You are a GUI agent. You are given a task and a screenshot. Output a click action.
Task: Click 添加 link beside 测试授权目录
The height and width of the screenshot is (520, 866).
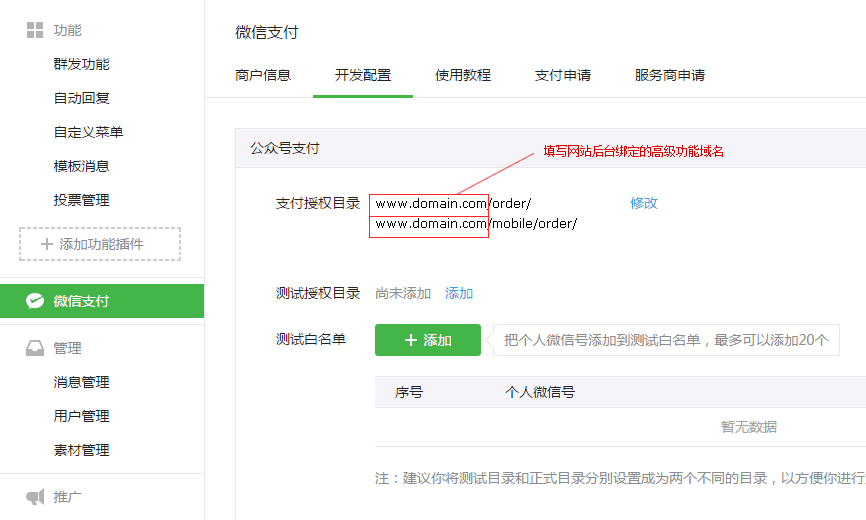click(x=459, y=293)
